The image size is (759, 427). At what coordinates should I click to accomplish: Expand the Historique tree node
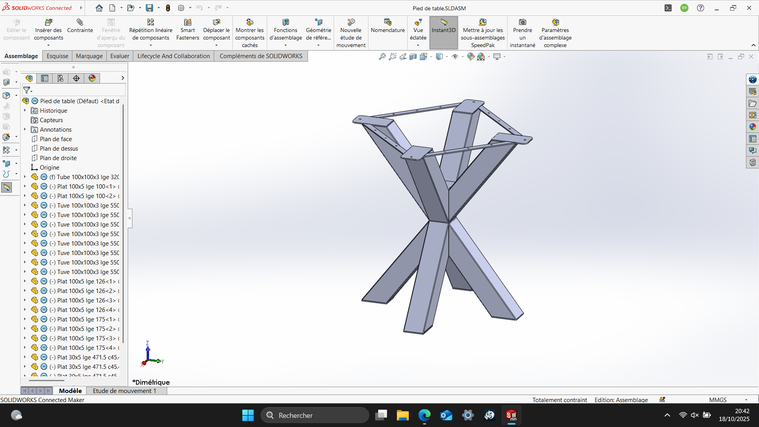[x=25, y=111]
